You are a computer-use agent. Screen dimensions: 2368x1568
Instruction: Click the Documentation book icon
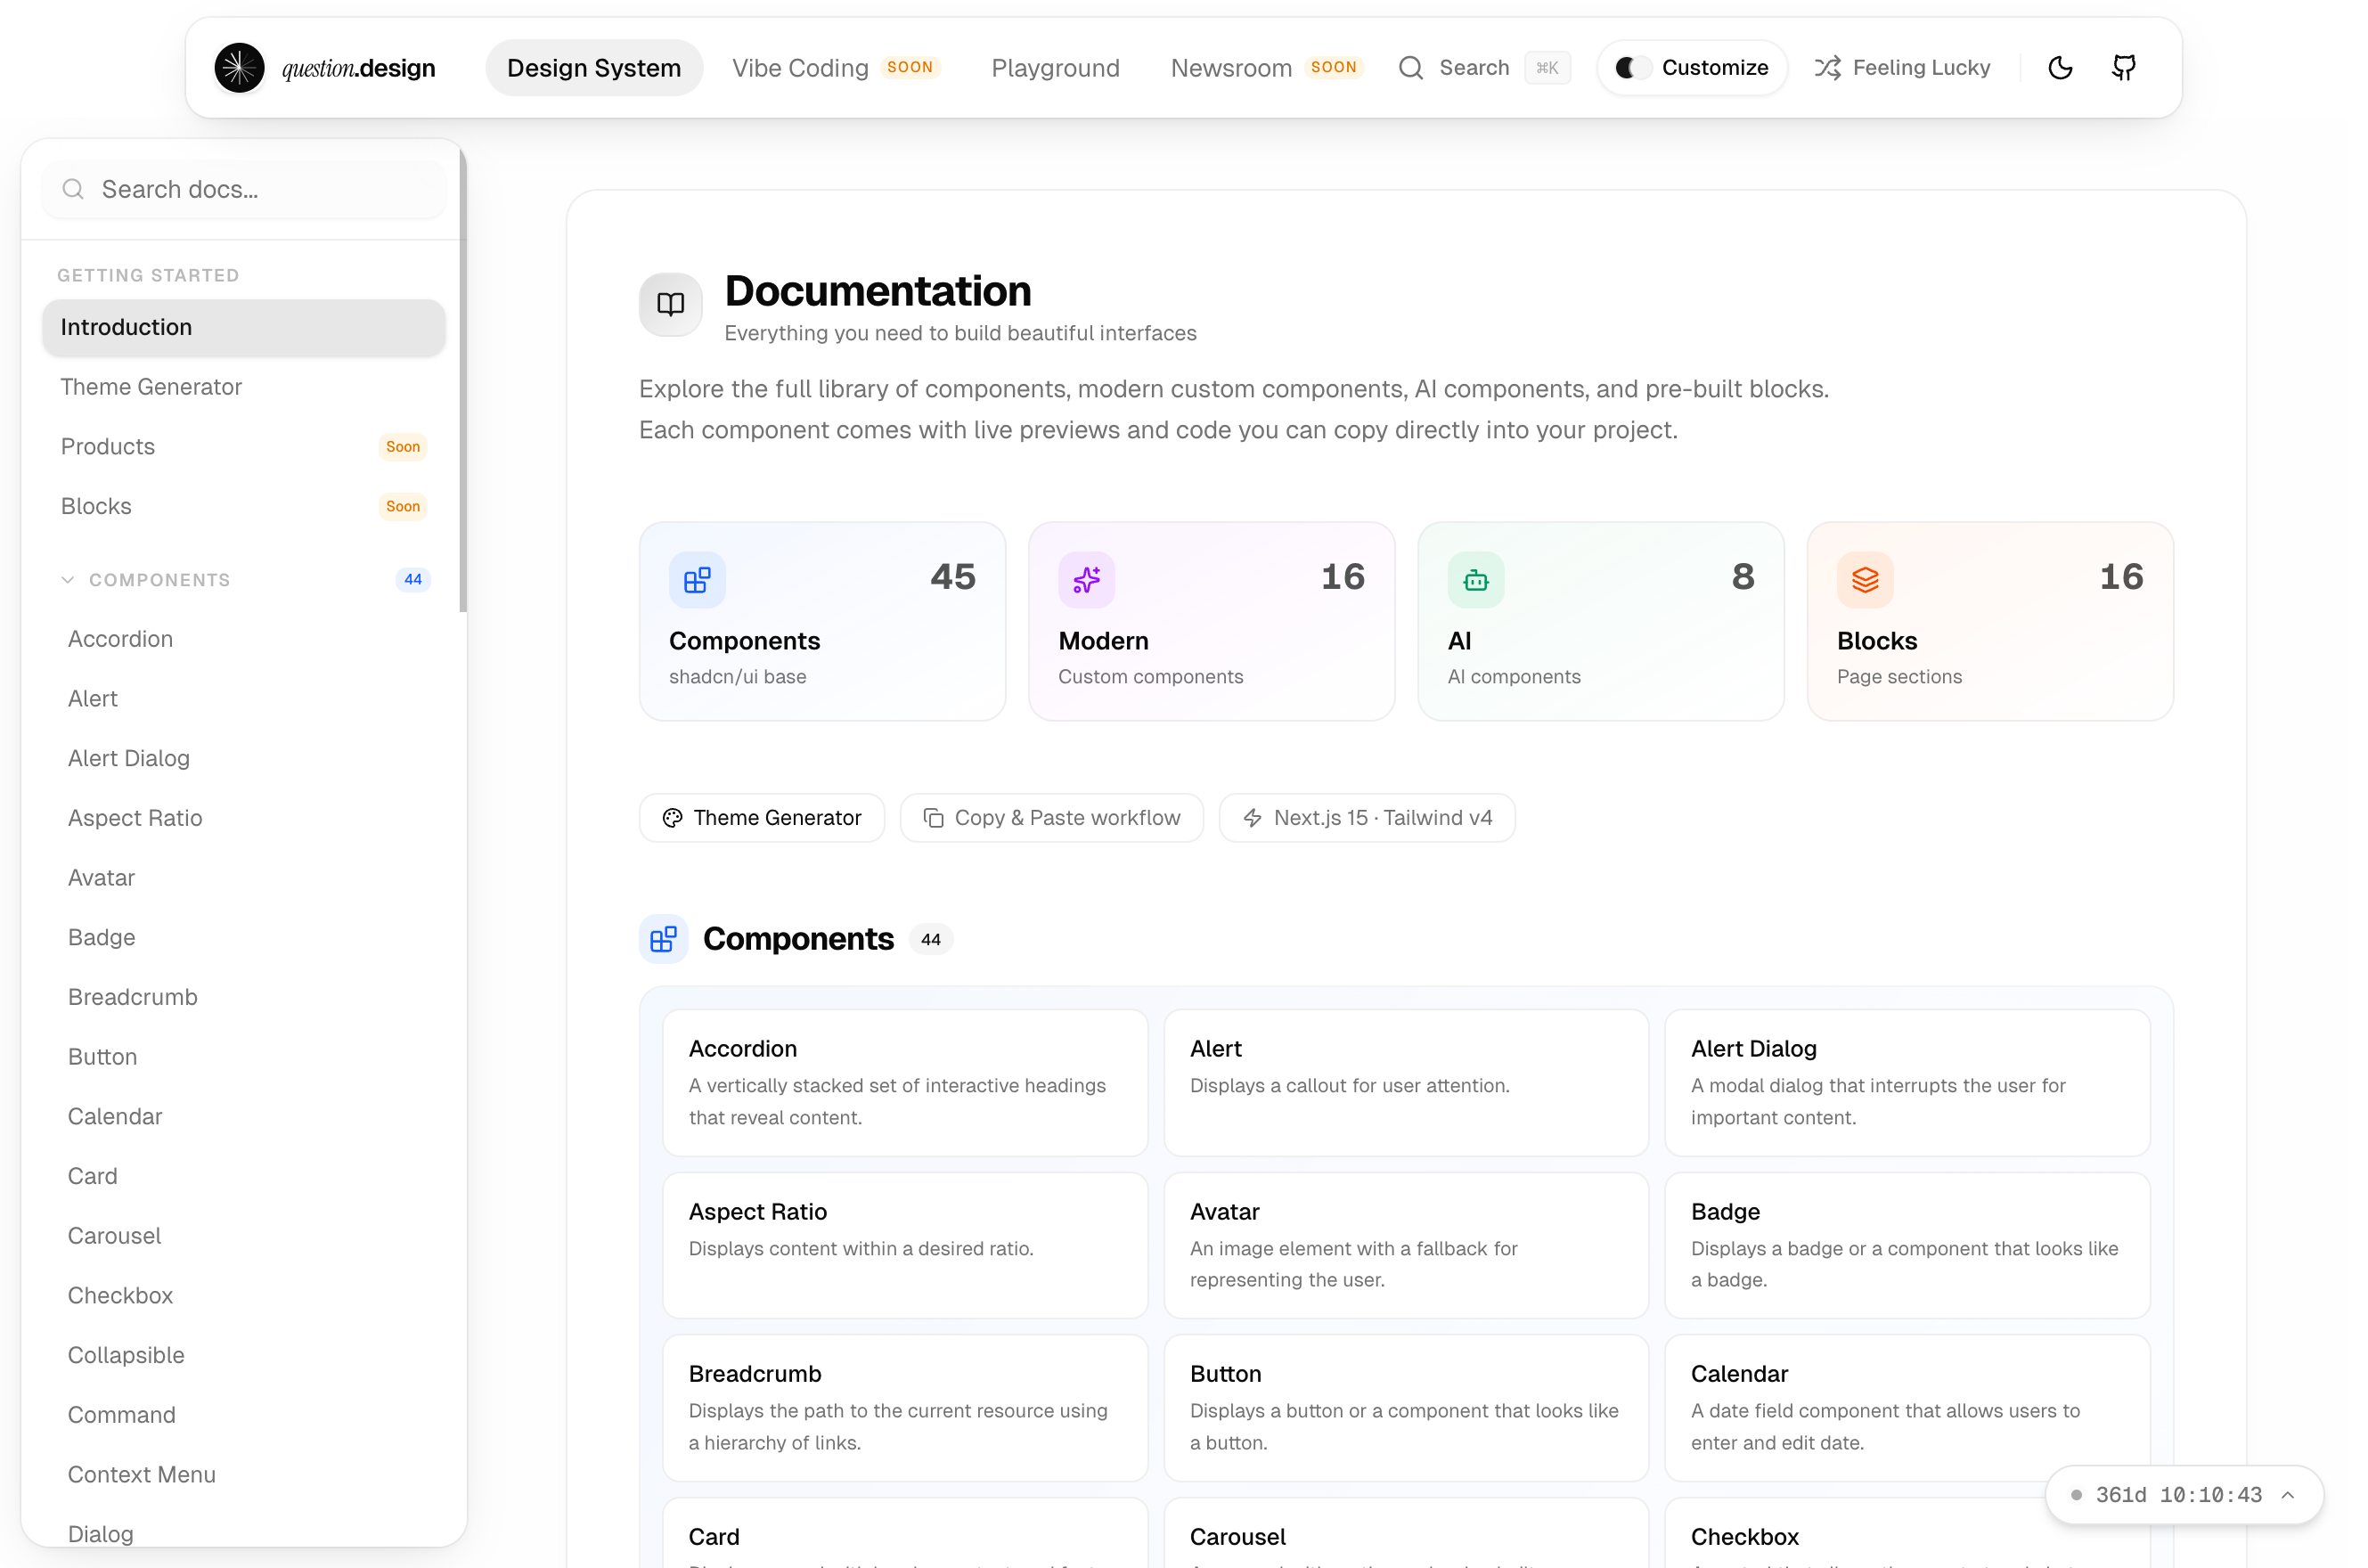point(670,304)
